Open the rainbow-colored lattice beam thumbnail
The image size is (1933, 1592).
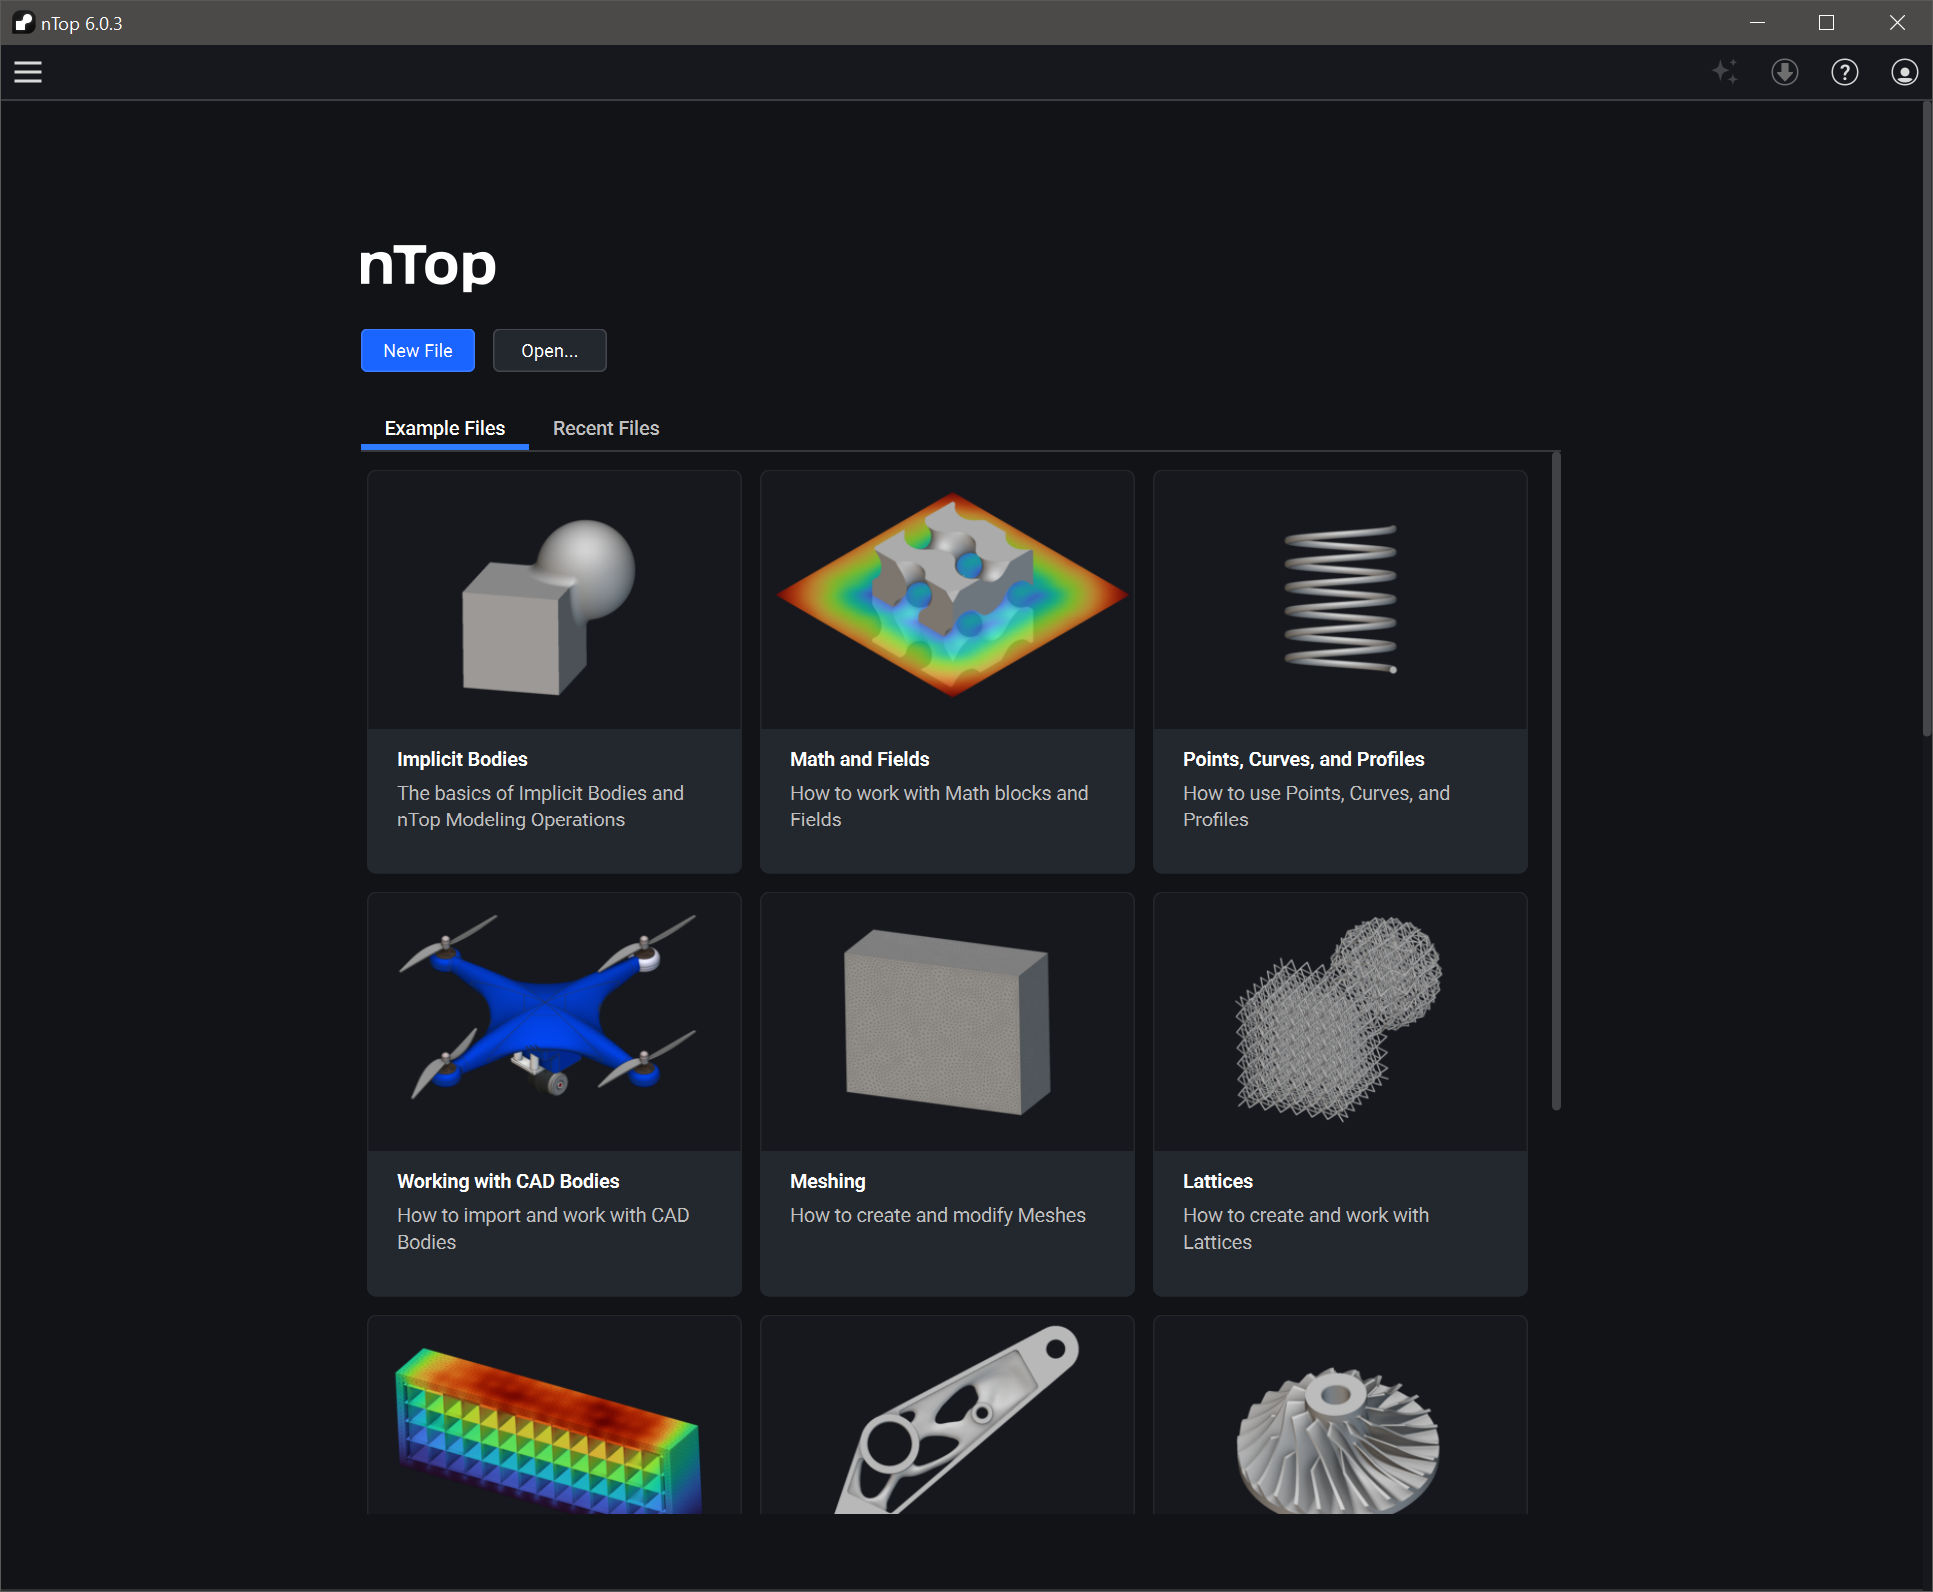(555, 1415)
